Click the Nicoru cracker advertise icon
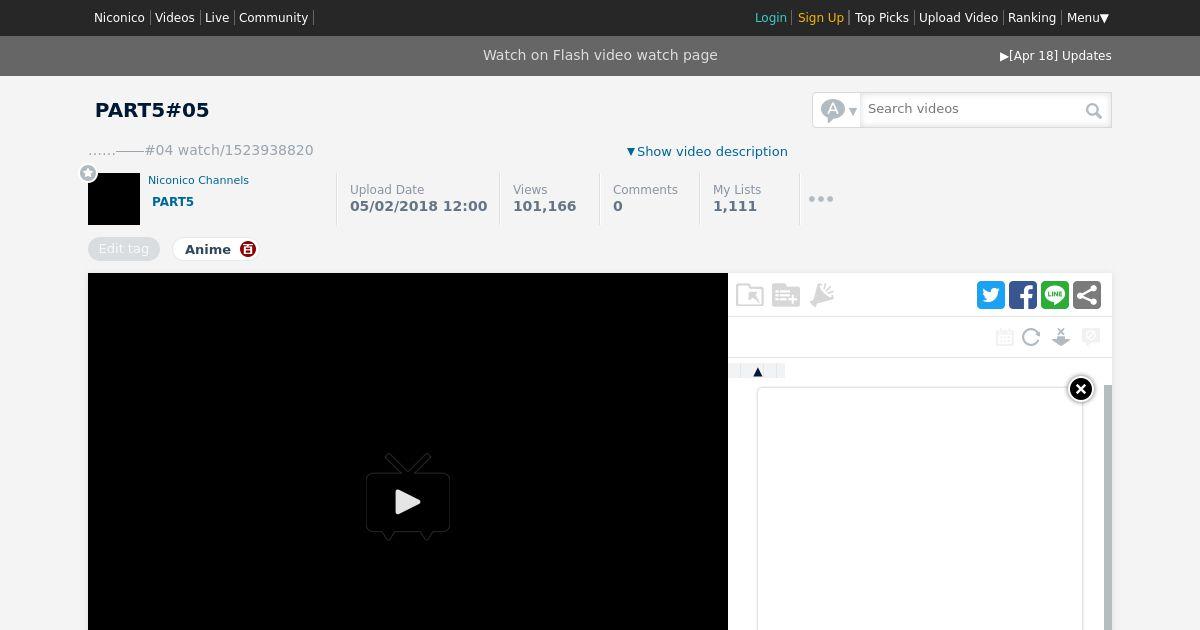 (822, 295)
